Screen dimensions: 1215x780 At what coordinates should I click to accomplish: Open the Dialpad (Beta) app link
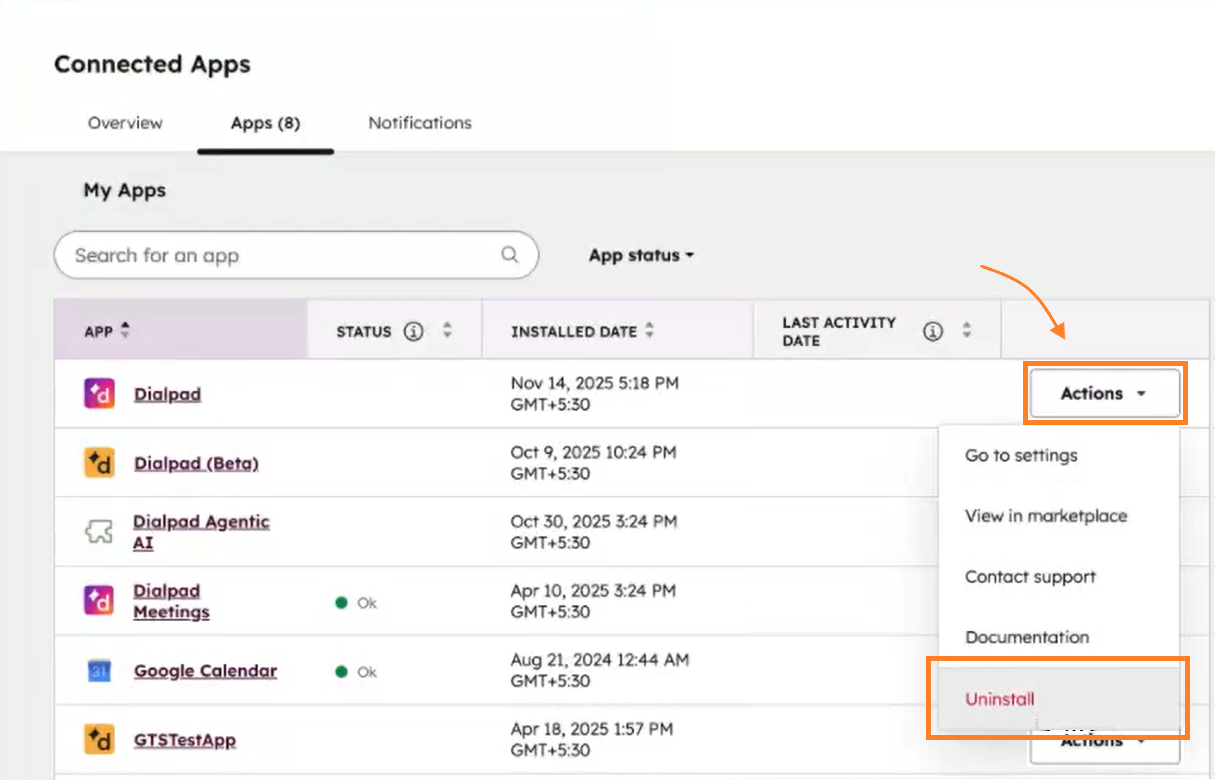point(196,463)
